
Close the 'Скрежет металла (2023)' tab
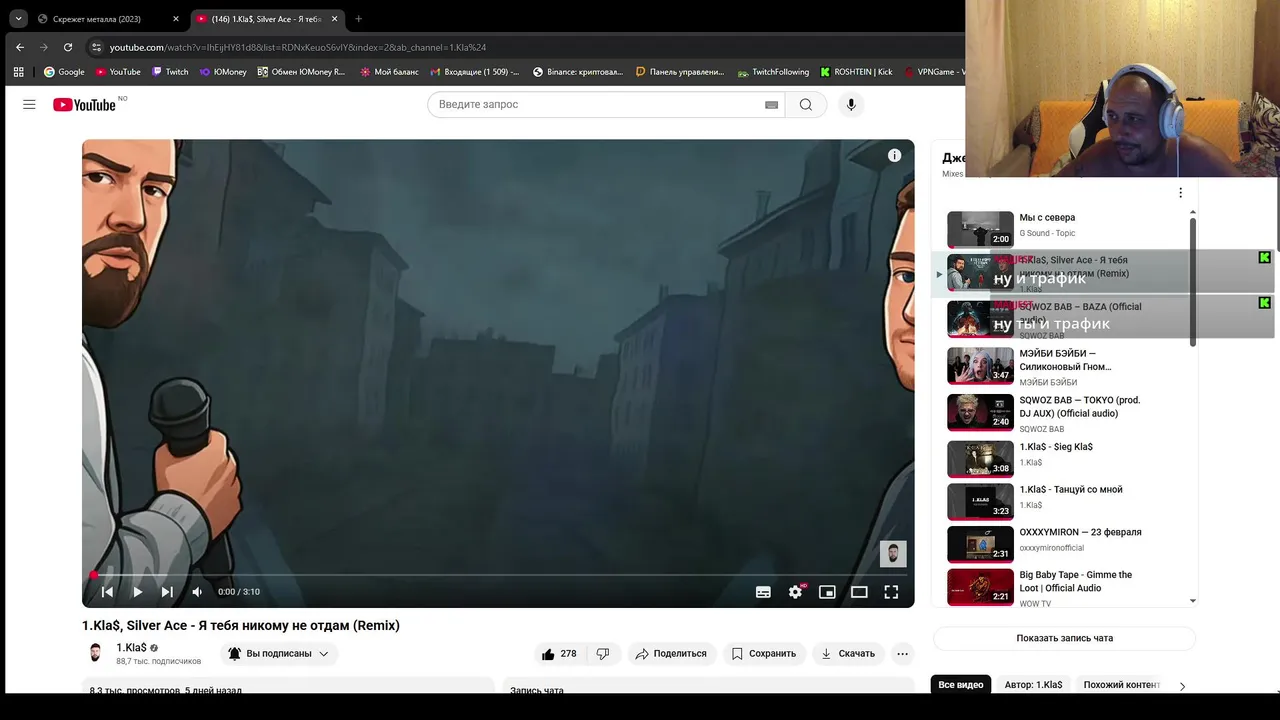point(176,19)
